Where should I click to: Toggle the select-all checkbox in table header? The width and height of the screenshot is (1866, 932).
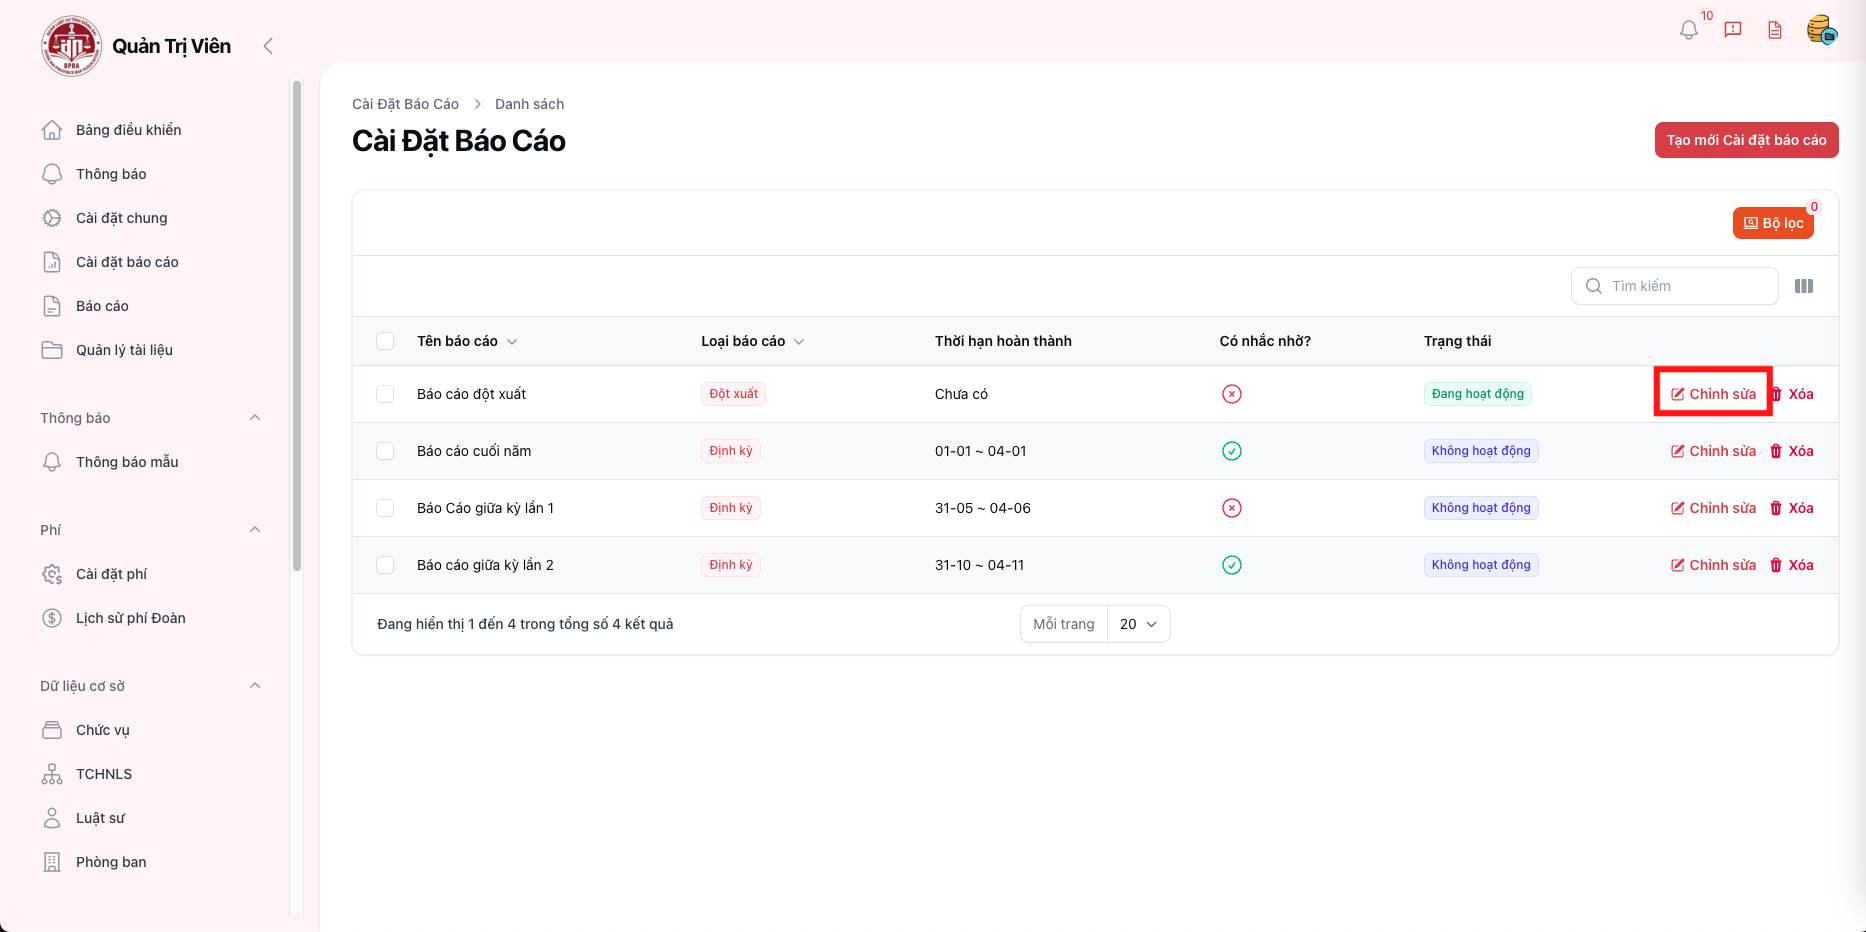click(x=385, y=341)
